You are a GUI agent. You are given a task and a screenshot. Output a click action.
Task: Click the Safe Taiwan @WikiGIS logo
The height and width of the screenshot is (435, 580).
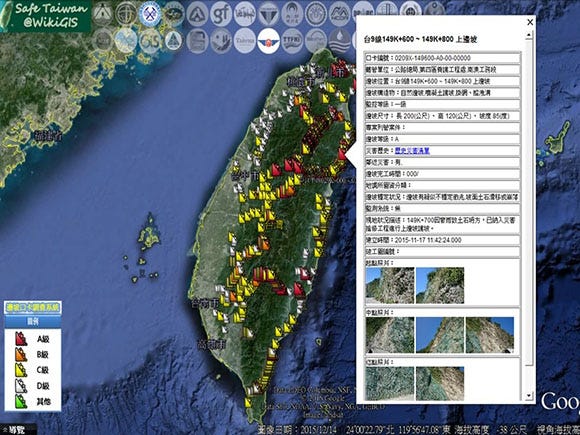pos(45,16)
